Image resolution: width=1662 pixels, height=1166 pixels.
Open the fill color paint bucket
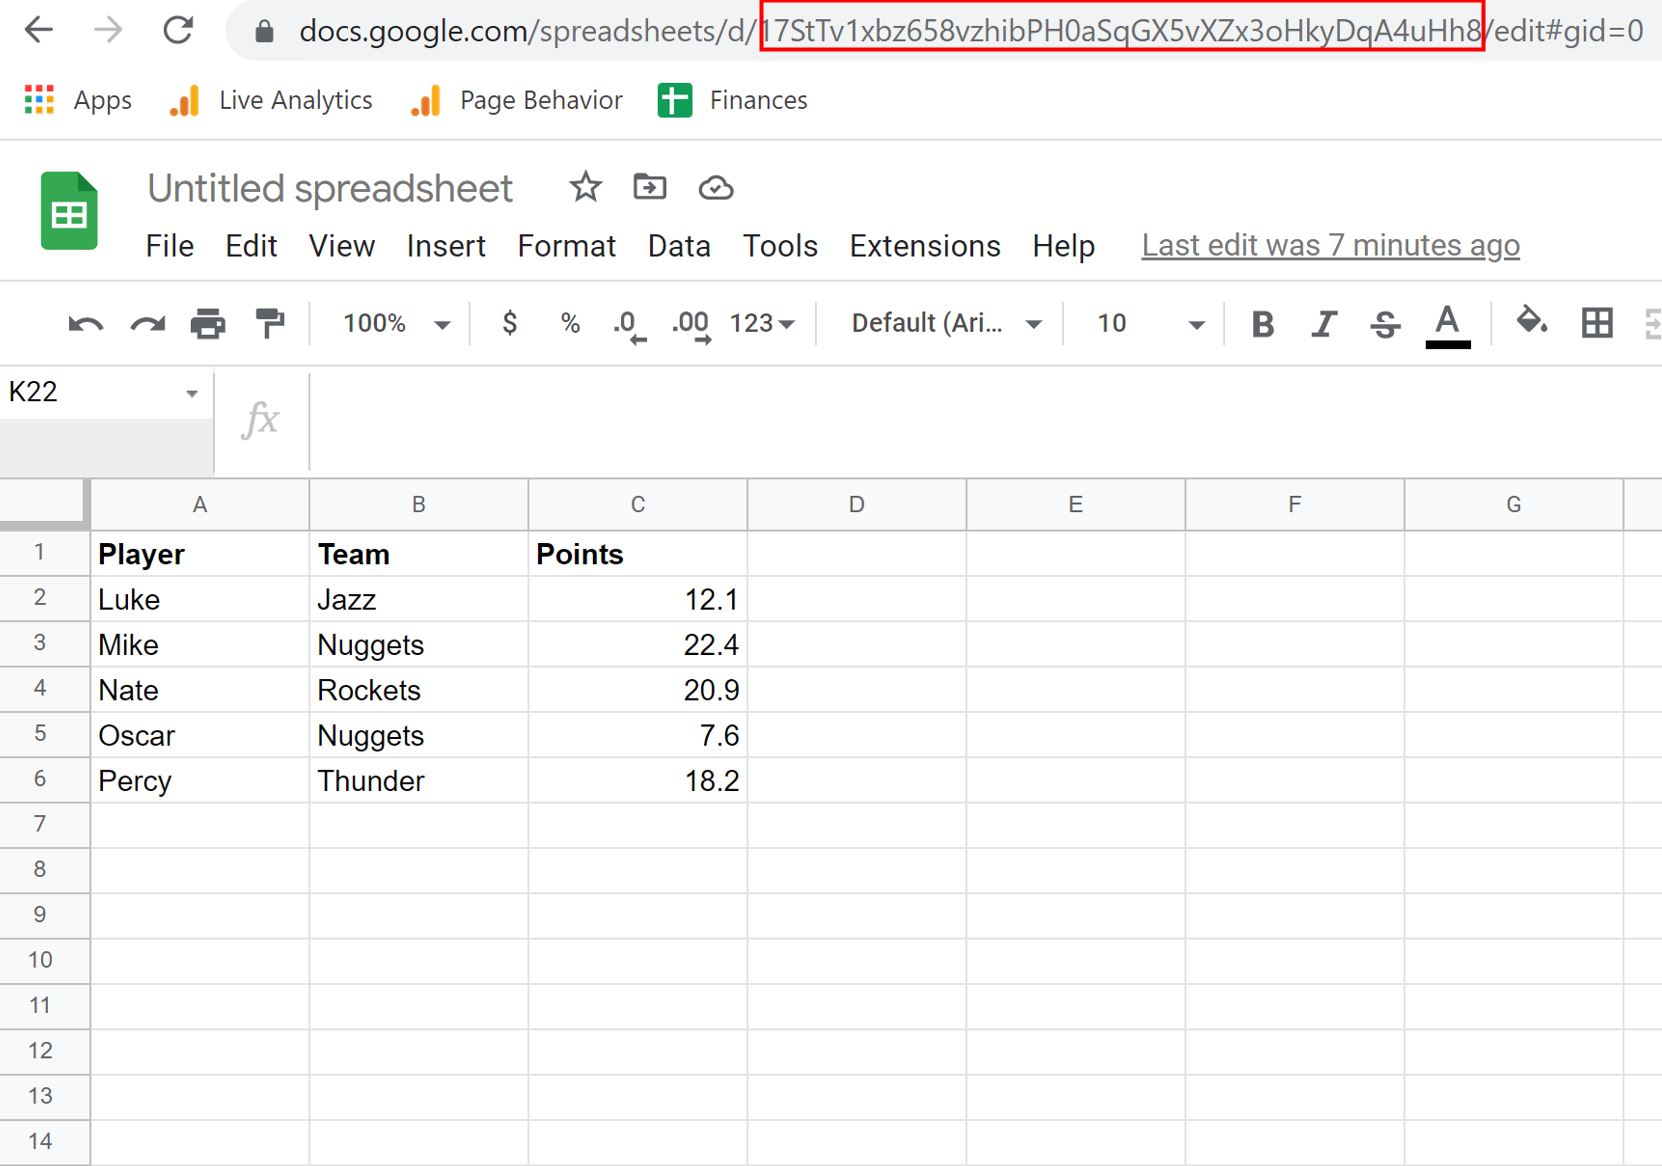click(x=1531, y=322)
